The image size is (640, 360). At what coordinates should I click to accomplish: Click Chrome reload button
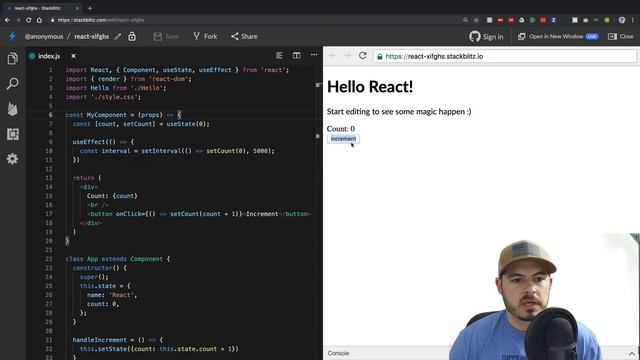point(28,20)
